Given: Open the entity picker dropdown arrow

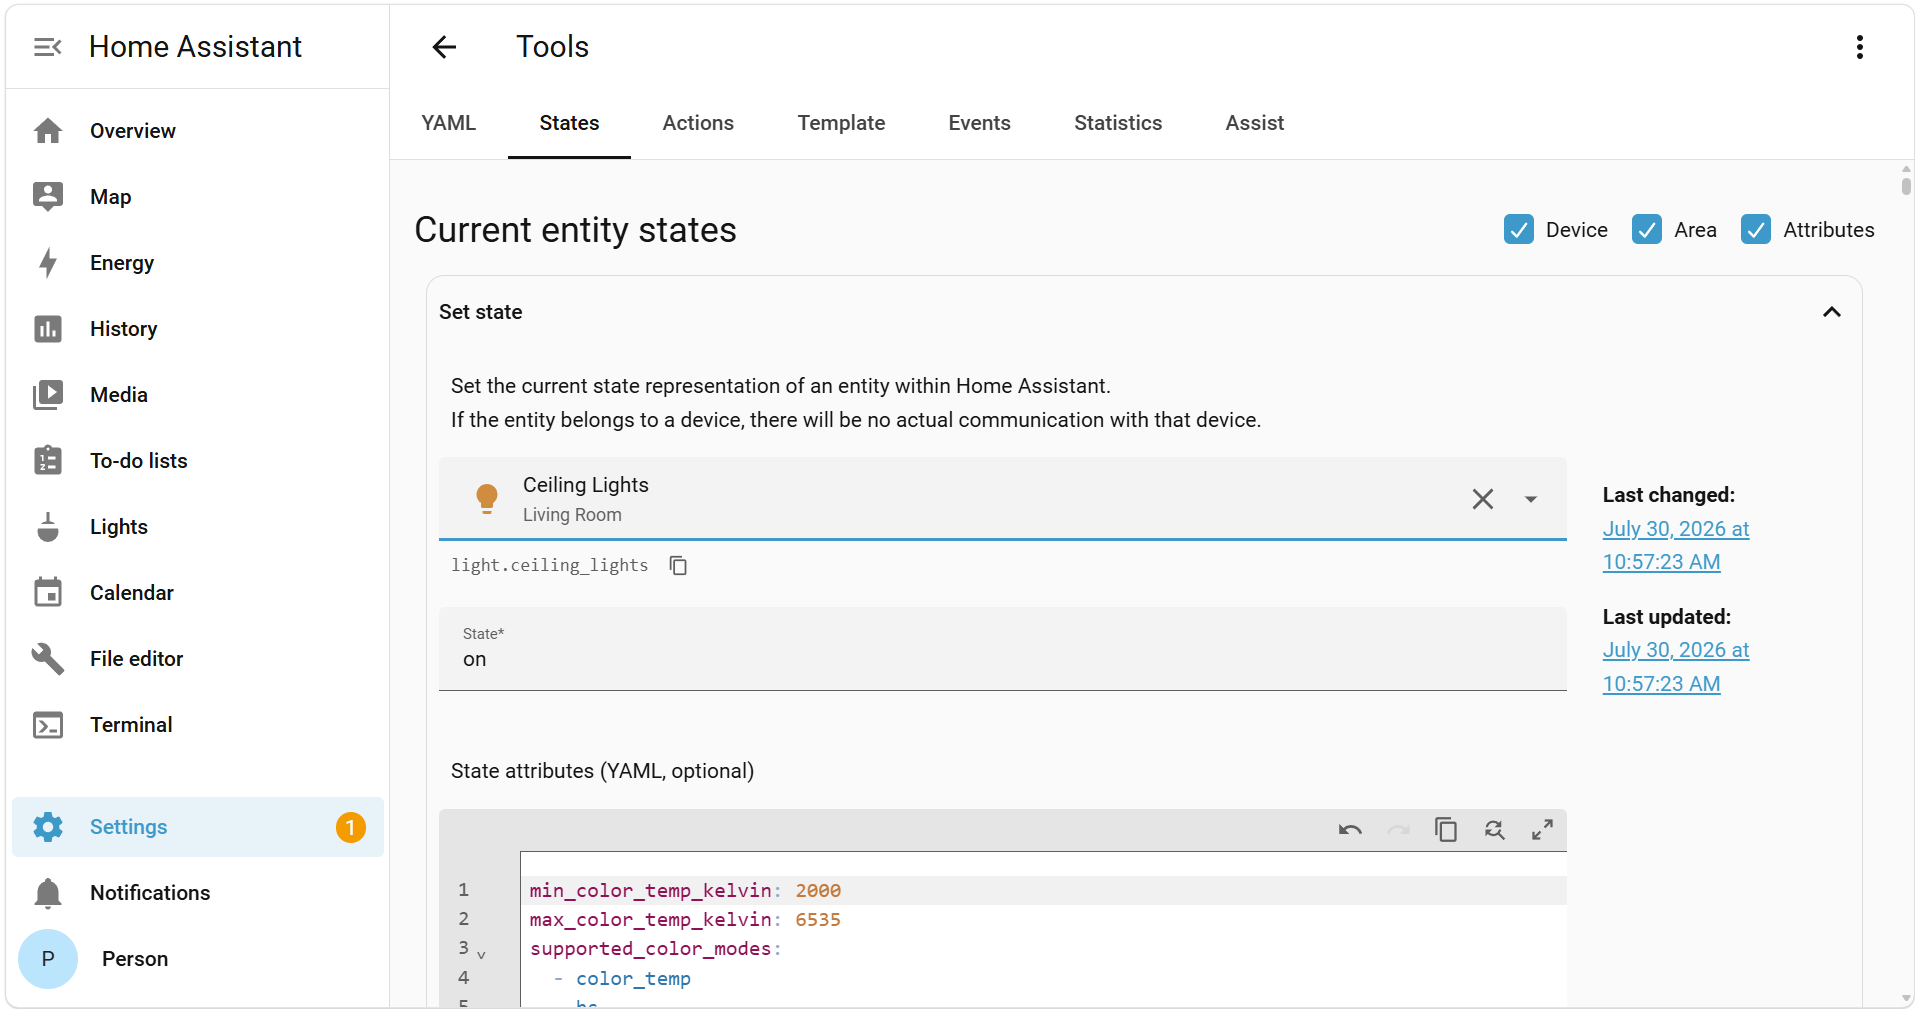Looking at the screenshot, I should [x=1530, y=499].
